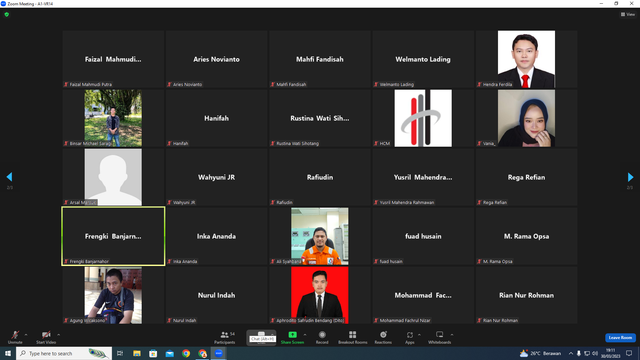This screenshot has height=360, width=640.
Task: Select the HCM logo participant tile
Action: click(423, 118)
